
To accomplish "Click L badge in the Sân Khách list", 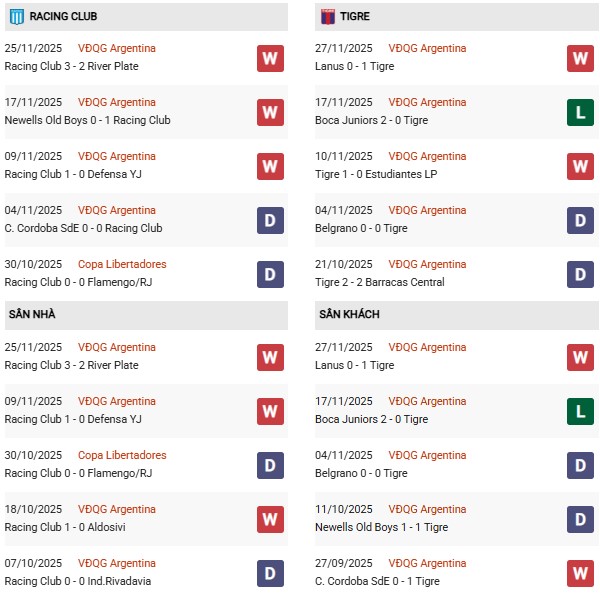I will tap(580, 411).
